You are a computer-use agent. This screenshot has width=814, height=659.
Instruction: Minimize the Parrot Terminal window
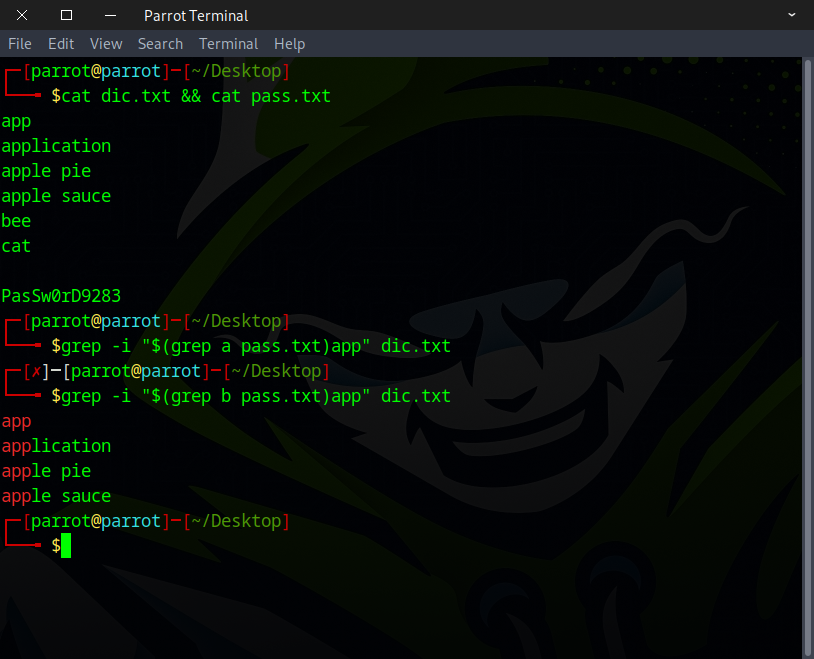click(x=110, y=15)
